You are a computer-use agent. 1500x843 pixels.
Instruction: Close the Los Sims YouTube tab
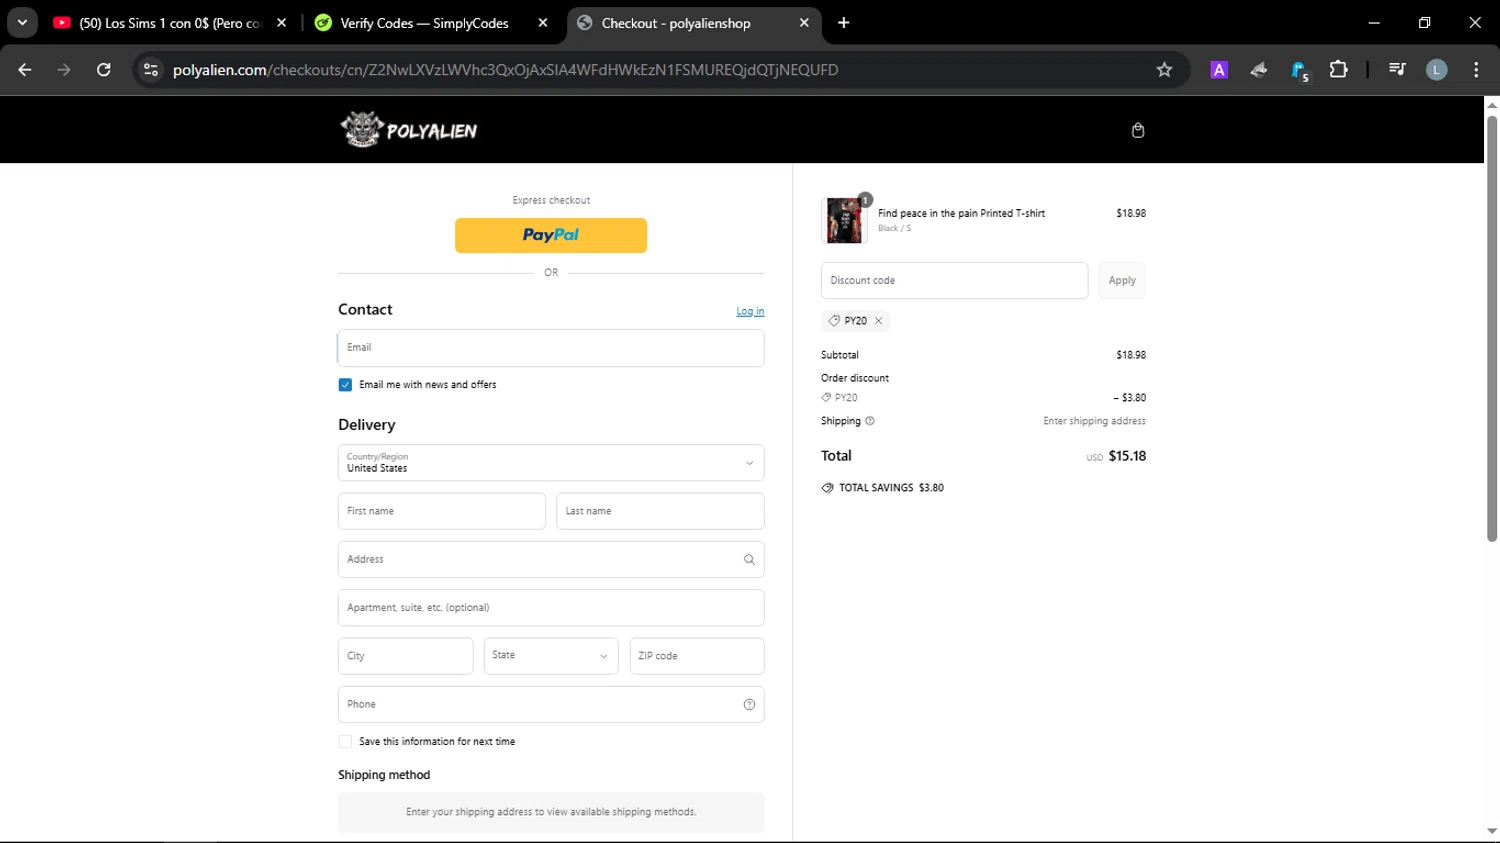[281, 23]
